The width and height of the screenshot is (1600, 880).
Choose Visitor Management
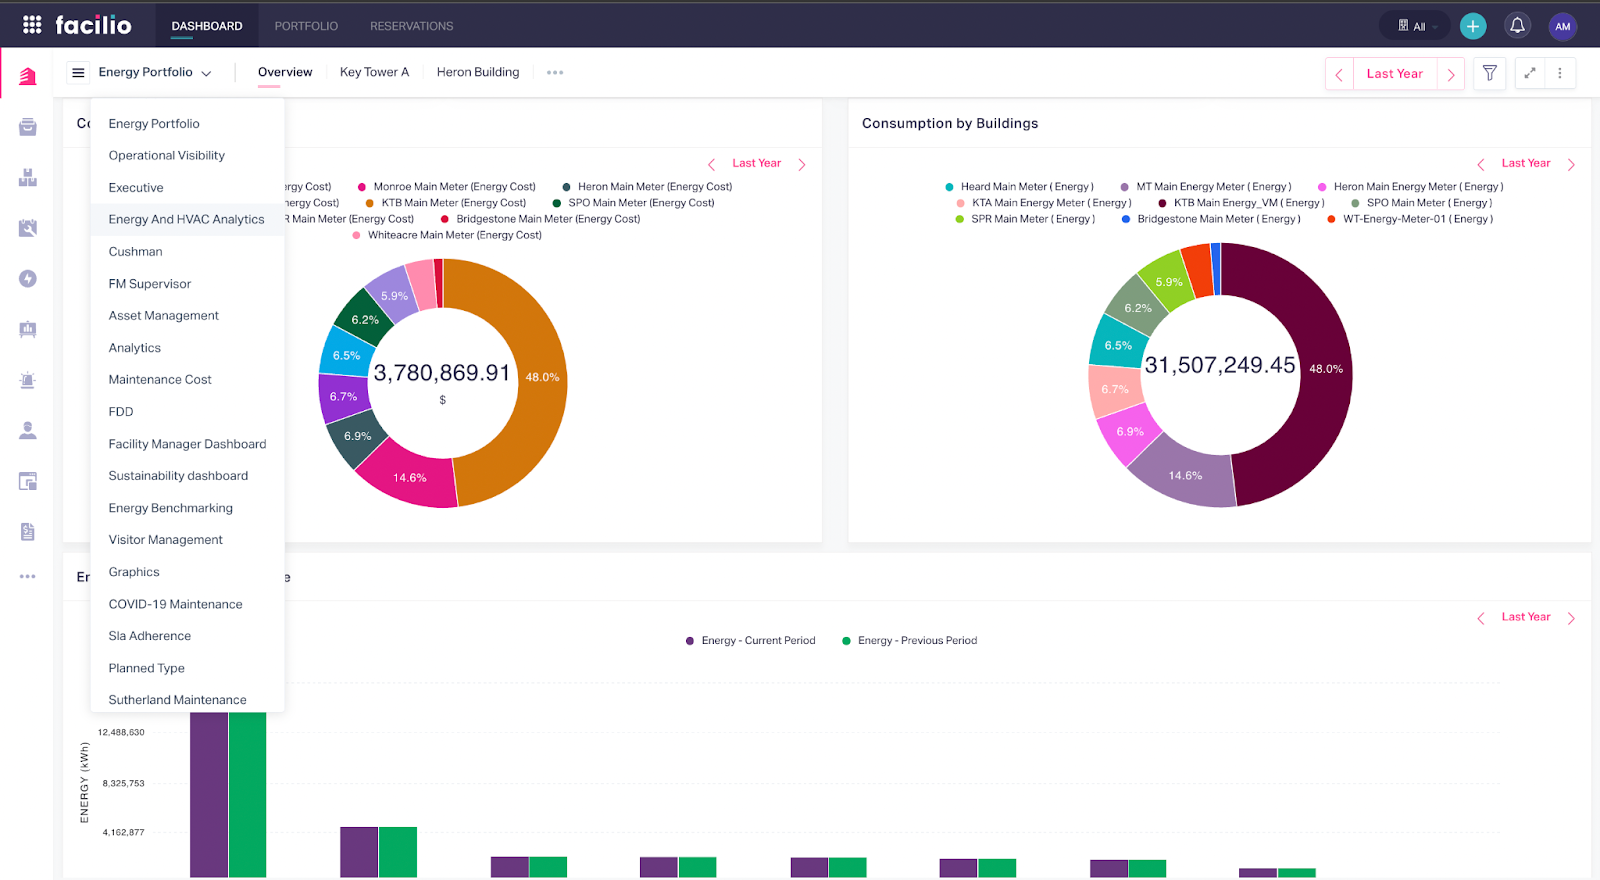(187, 539)
